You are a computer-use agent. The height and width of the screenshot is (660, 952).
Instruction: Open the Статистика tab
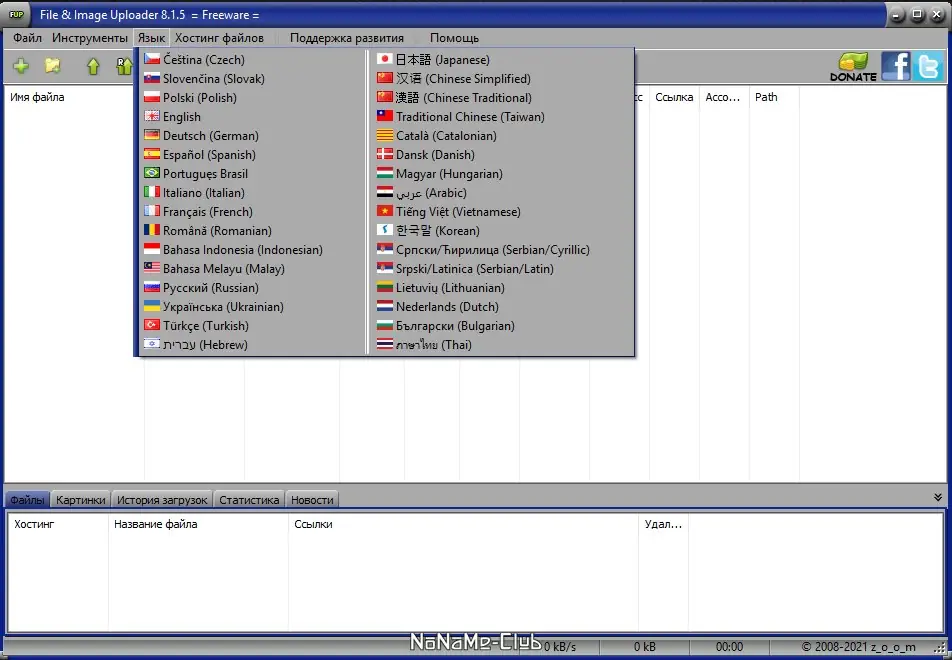tap(249, 500)
